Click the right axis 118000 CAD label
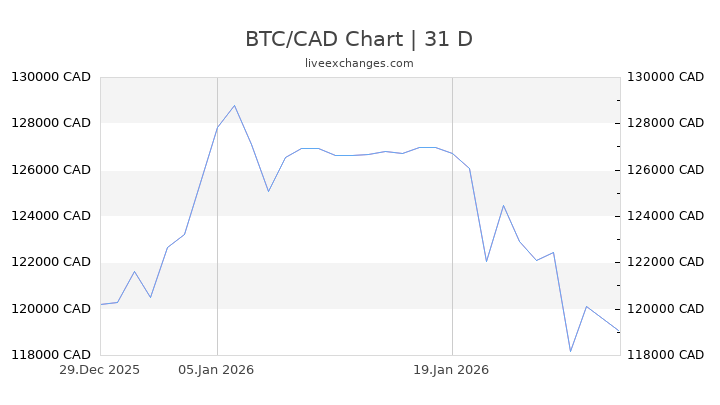 663,355
